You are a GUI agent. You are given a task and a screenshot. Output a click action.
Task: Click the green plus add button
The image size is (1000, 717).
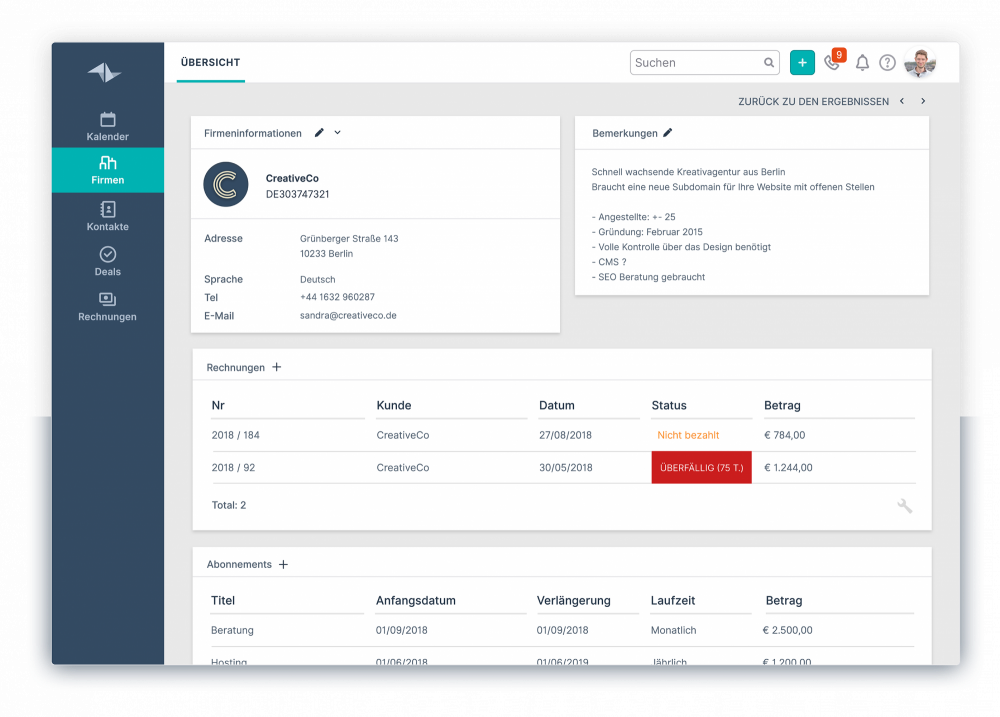[802, 63]
